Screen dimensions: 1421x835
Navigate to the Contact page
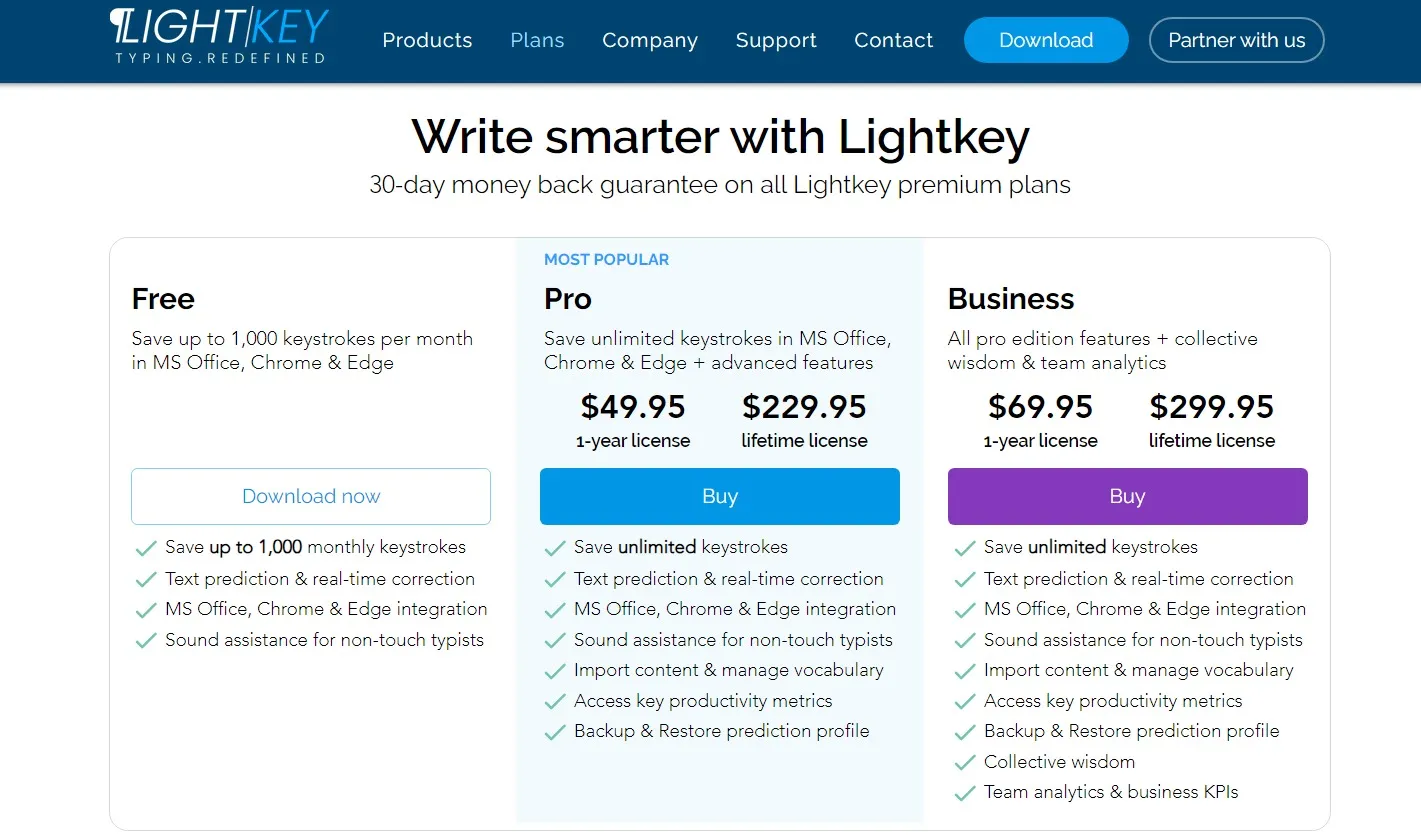893,40
